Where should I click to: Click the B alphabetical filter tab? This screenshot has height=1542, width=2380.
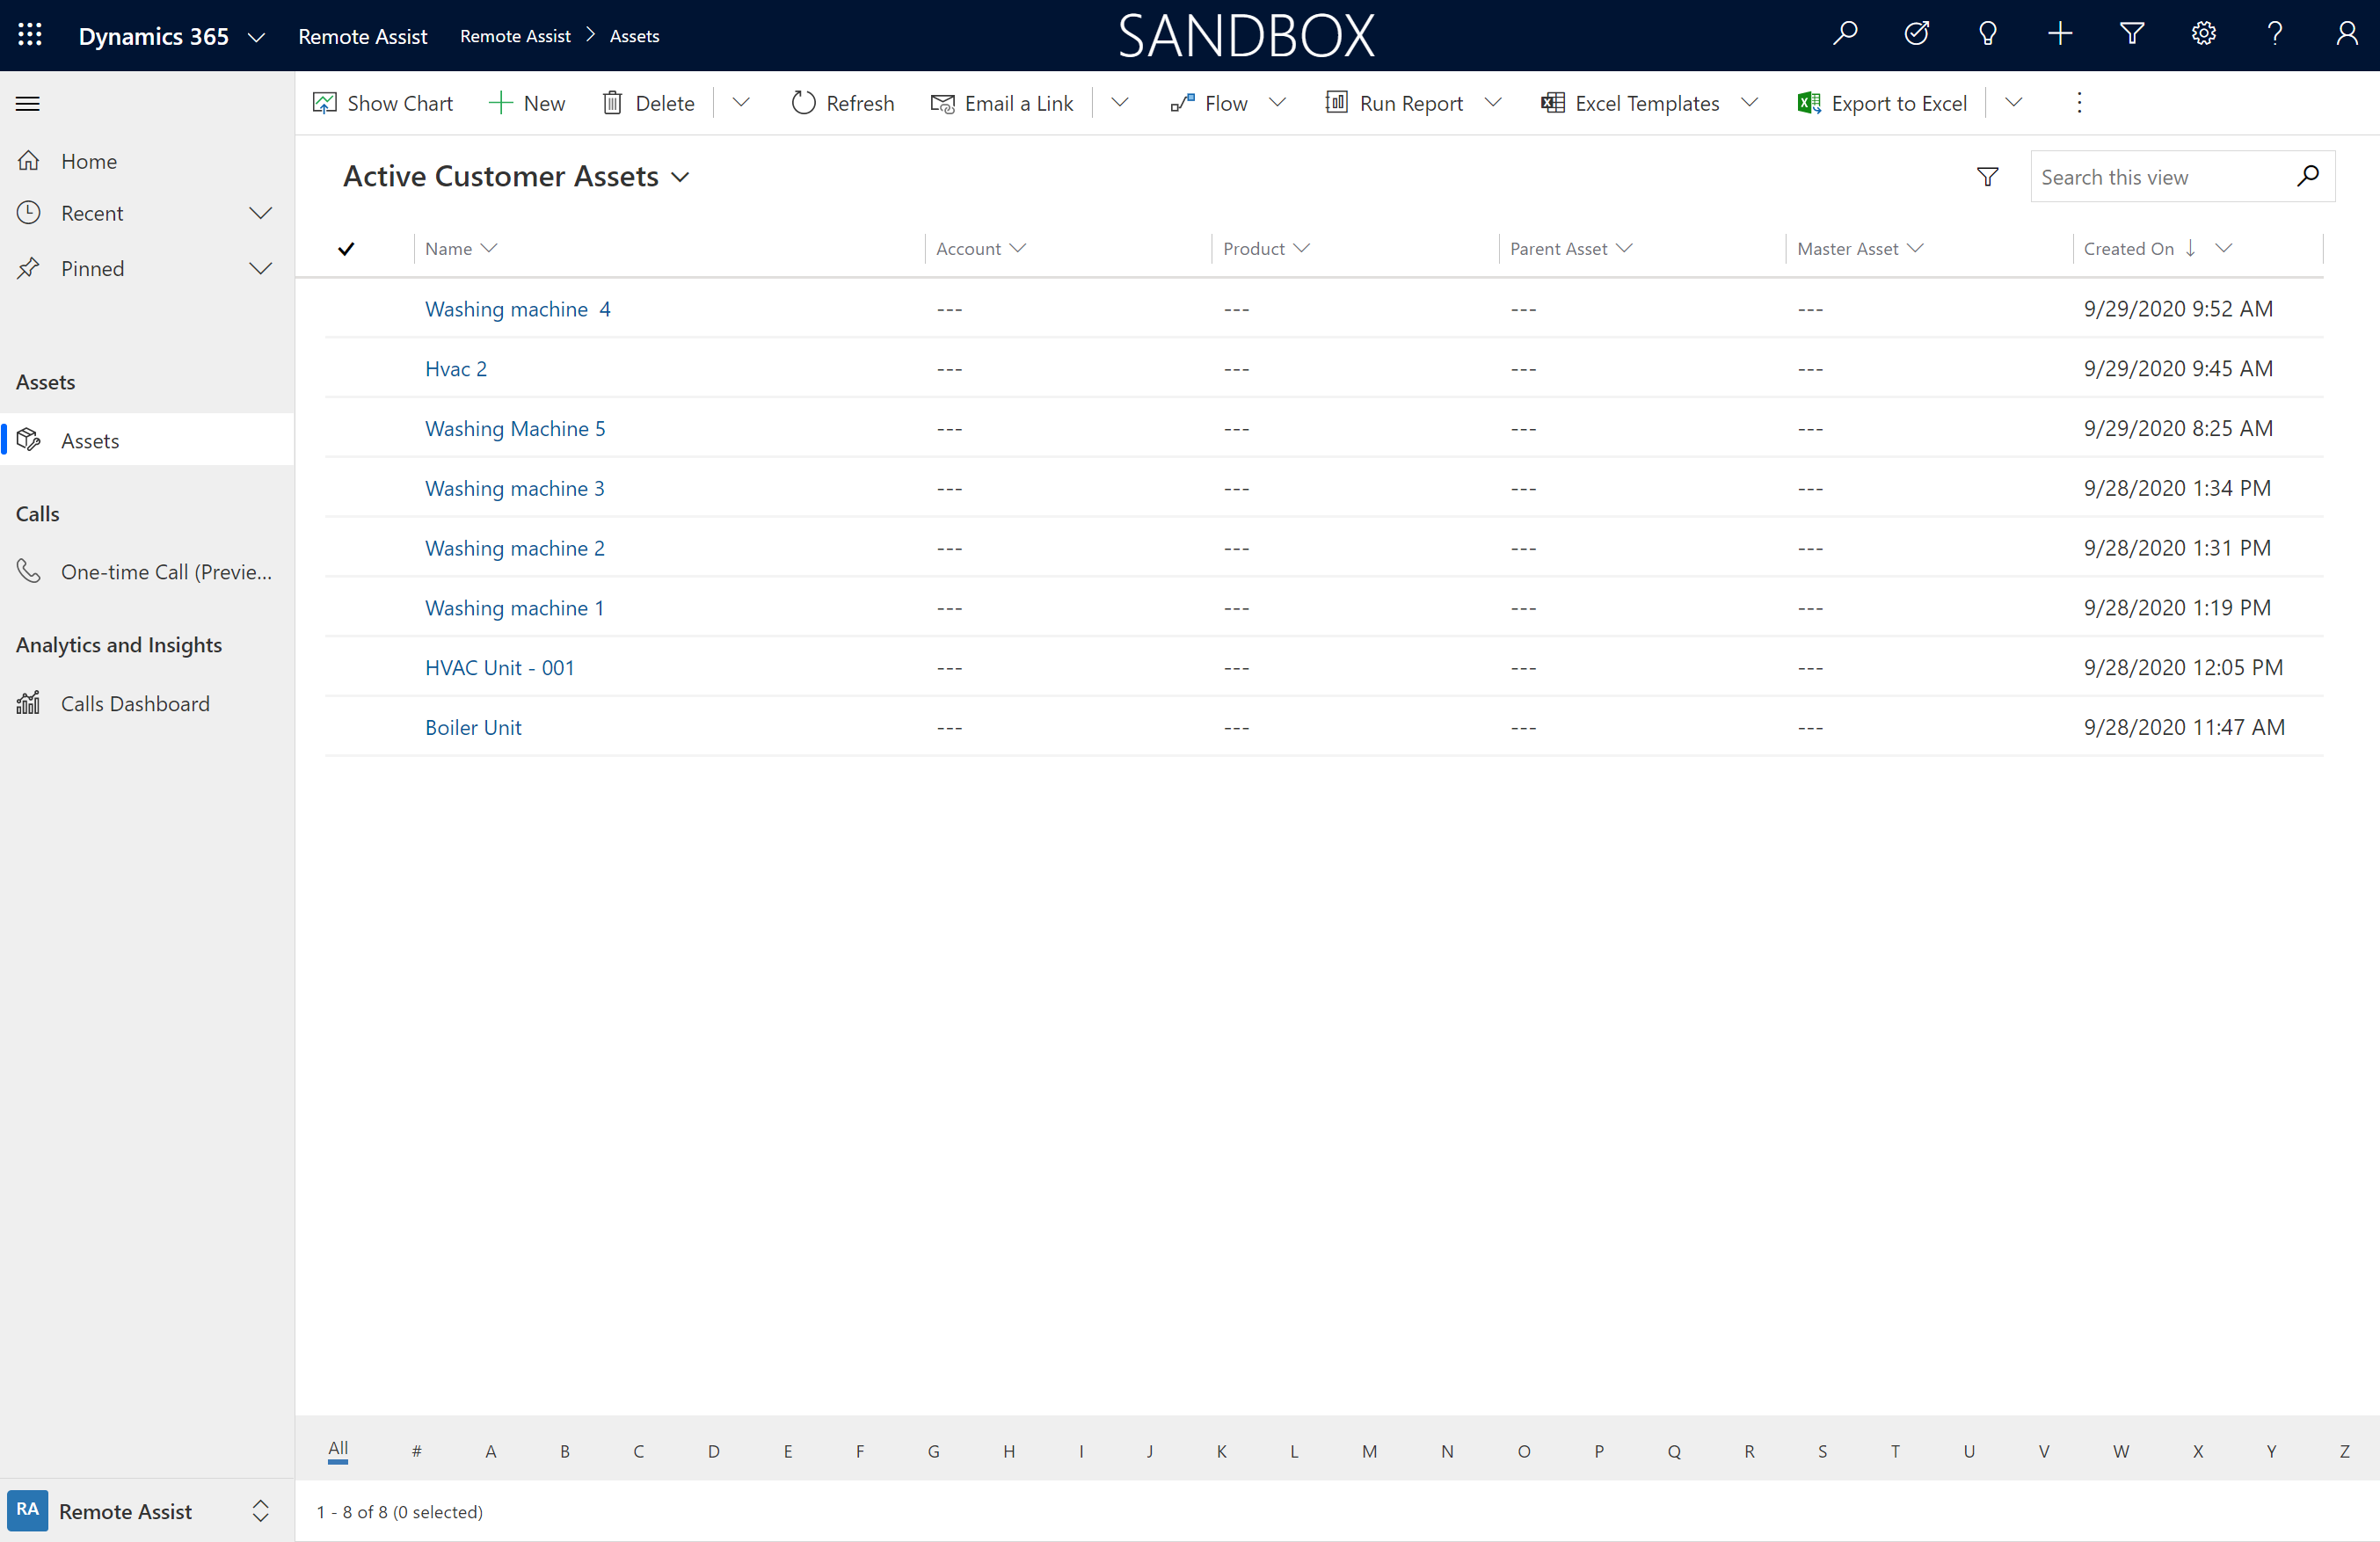564,1448
